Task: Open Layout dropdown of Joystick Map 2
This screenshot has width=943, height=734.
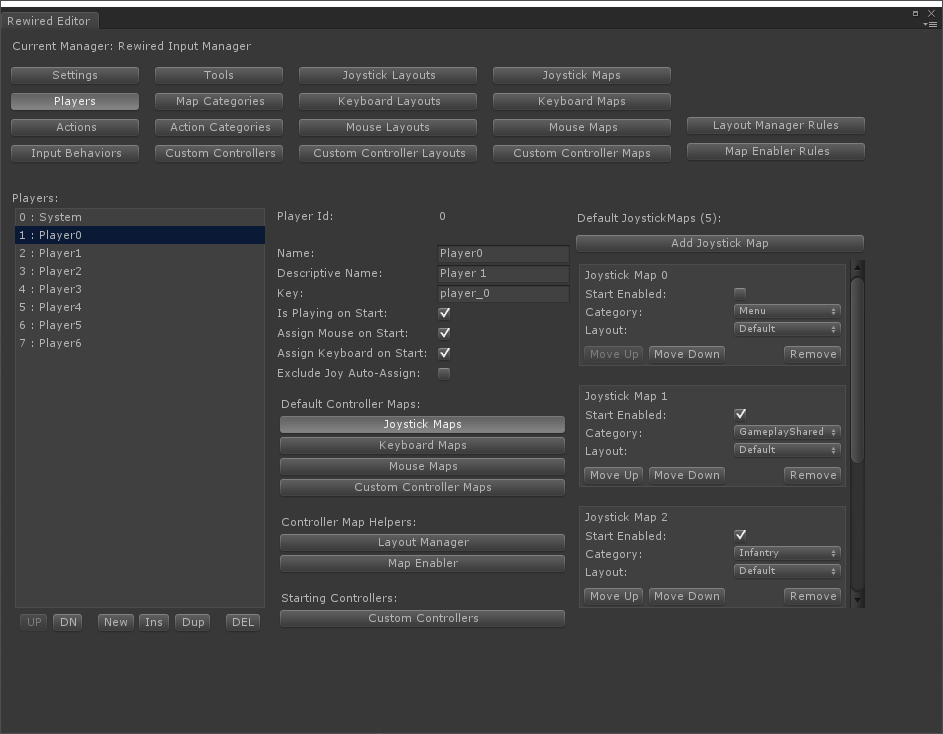Action: coord(787,571)
